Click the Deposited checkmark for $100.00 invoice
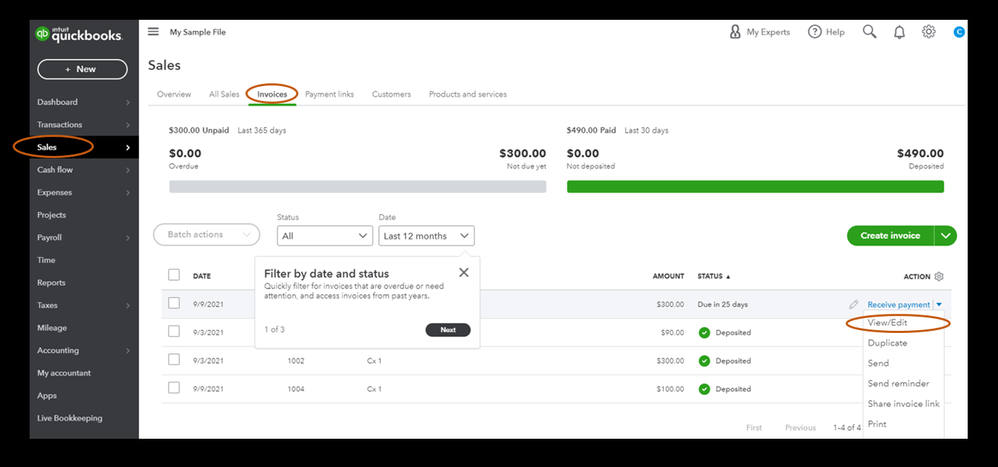 point(704,389)
